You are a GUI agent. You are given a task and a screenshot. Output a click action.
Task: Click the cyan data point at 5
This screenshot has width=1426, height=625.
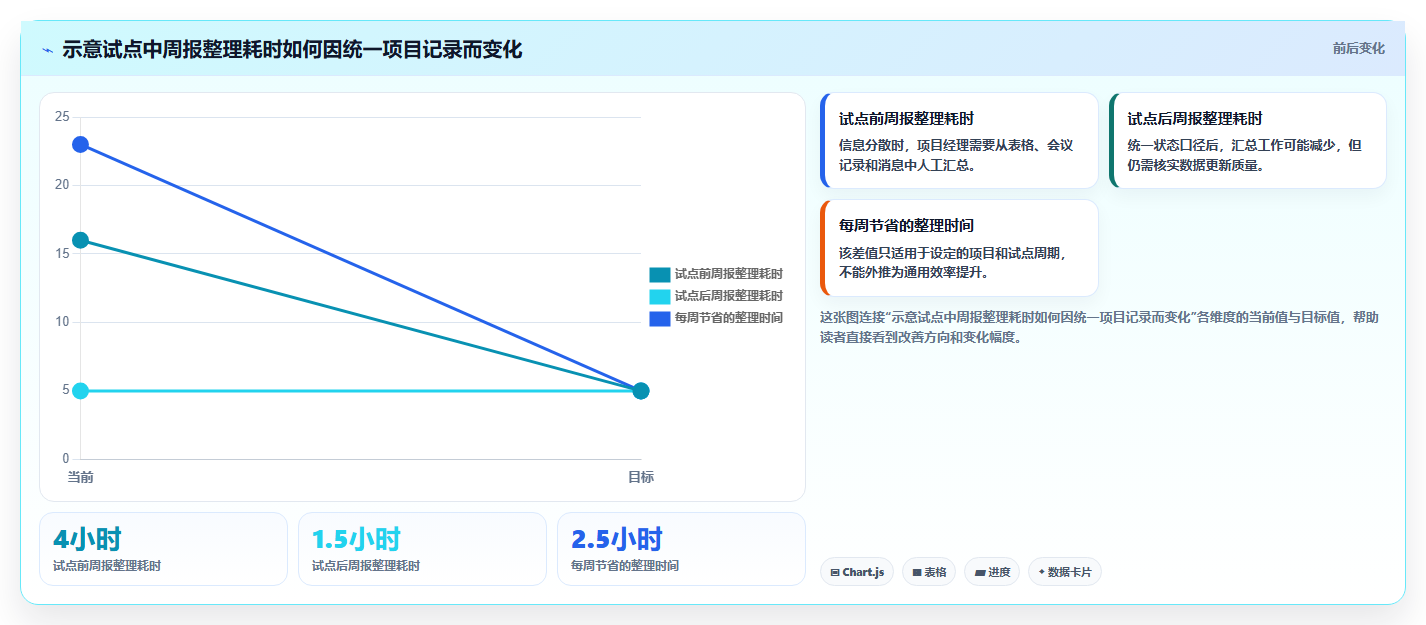tap(80, 391)
